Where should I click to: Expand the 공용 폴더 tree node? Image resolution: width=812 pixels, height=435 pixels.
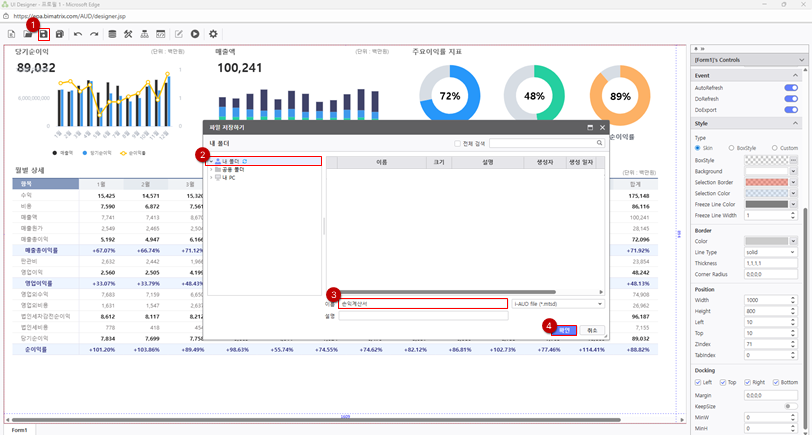click(x=211, y=169)
